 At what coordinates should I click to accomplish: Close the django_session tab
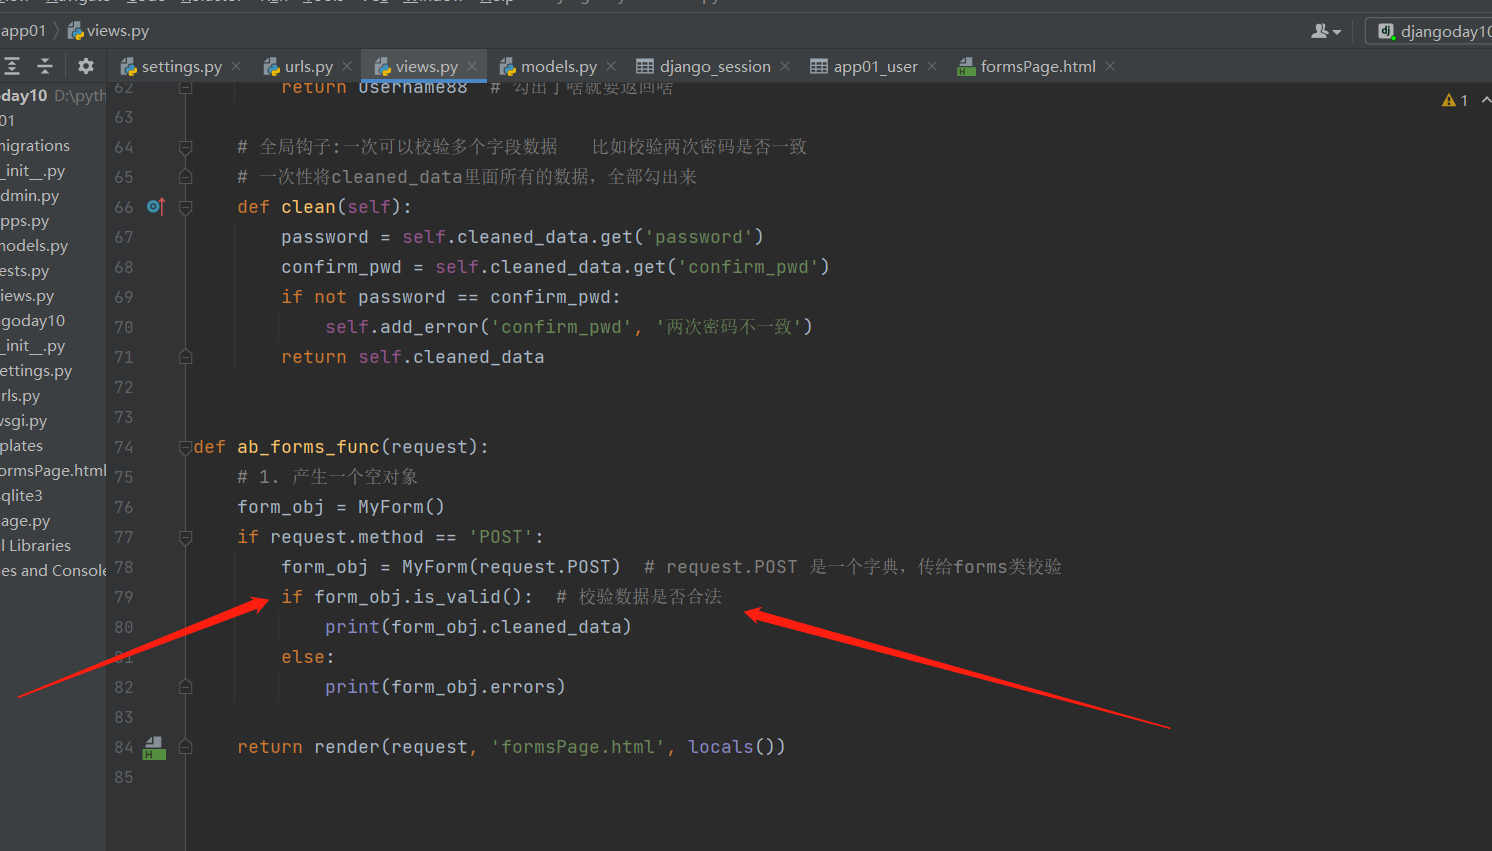(x=785, y=66)
